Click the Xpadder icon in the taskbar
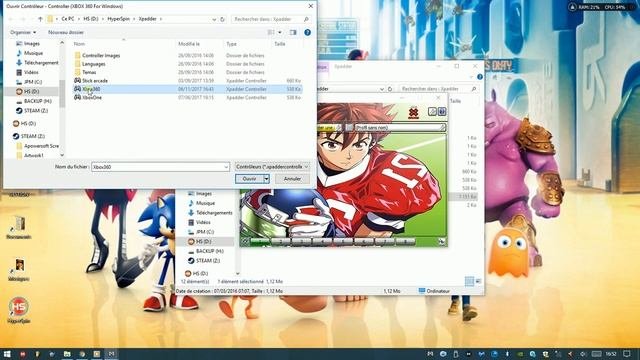Screen dimensions: 640x360 pyautogui.click(x=111, y=354)
